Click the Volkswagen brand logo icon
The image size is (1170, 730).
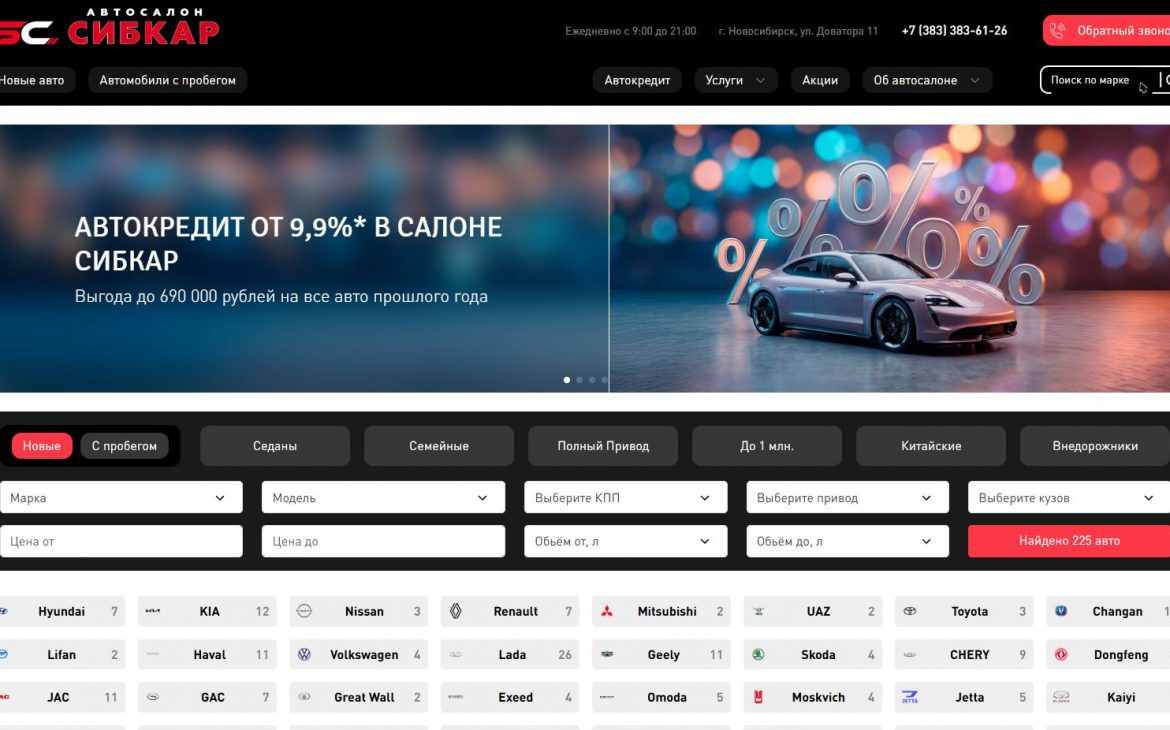click(304, 655)
